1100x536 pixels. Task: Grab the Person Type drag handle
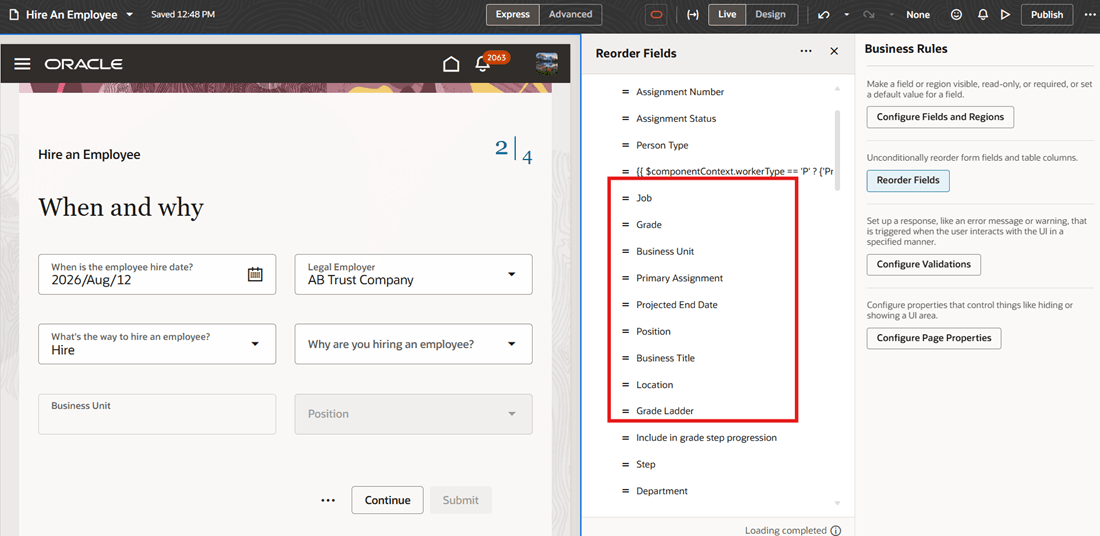point(625,145)
